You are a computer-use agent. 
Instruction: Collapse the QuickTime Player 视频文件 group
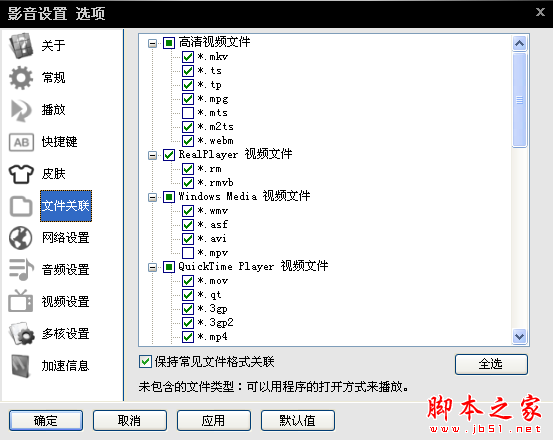[x=152, y=267]
